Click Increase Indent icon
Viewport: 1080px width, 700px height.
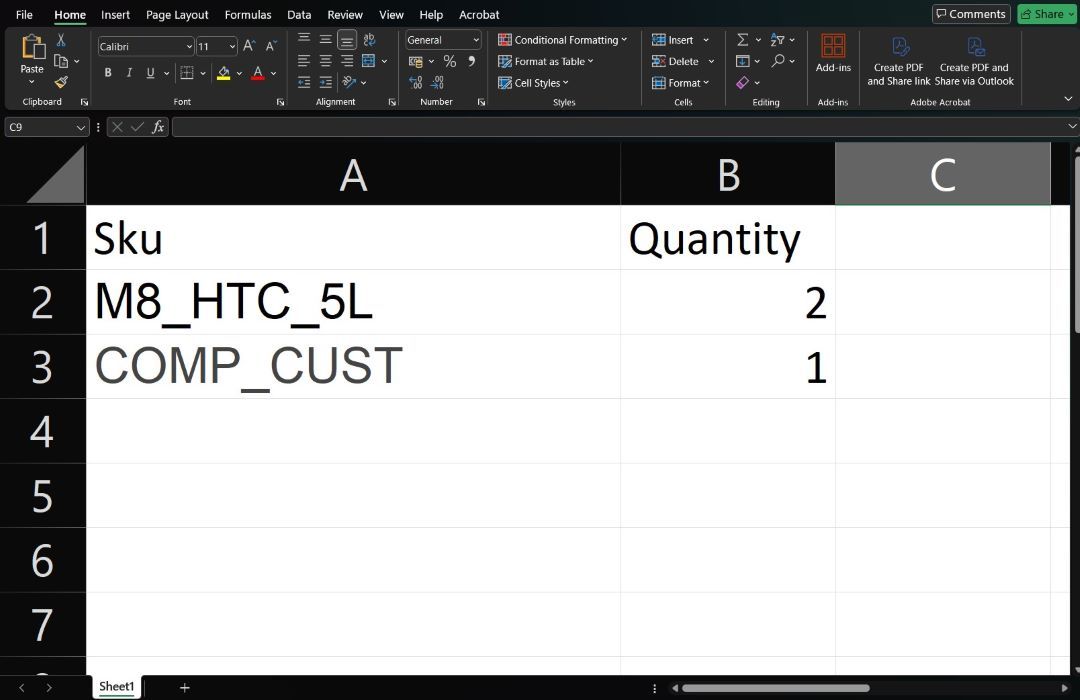point(325,83)
